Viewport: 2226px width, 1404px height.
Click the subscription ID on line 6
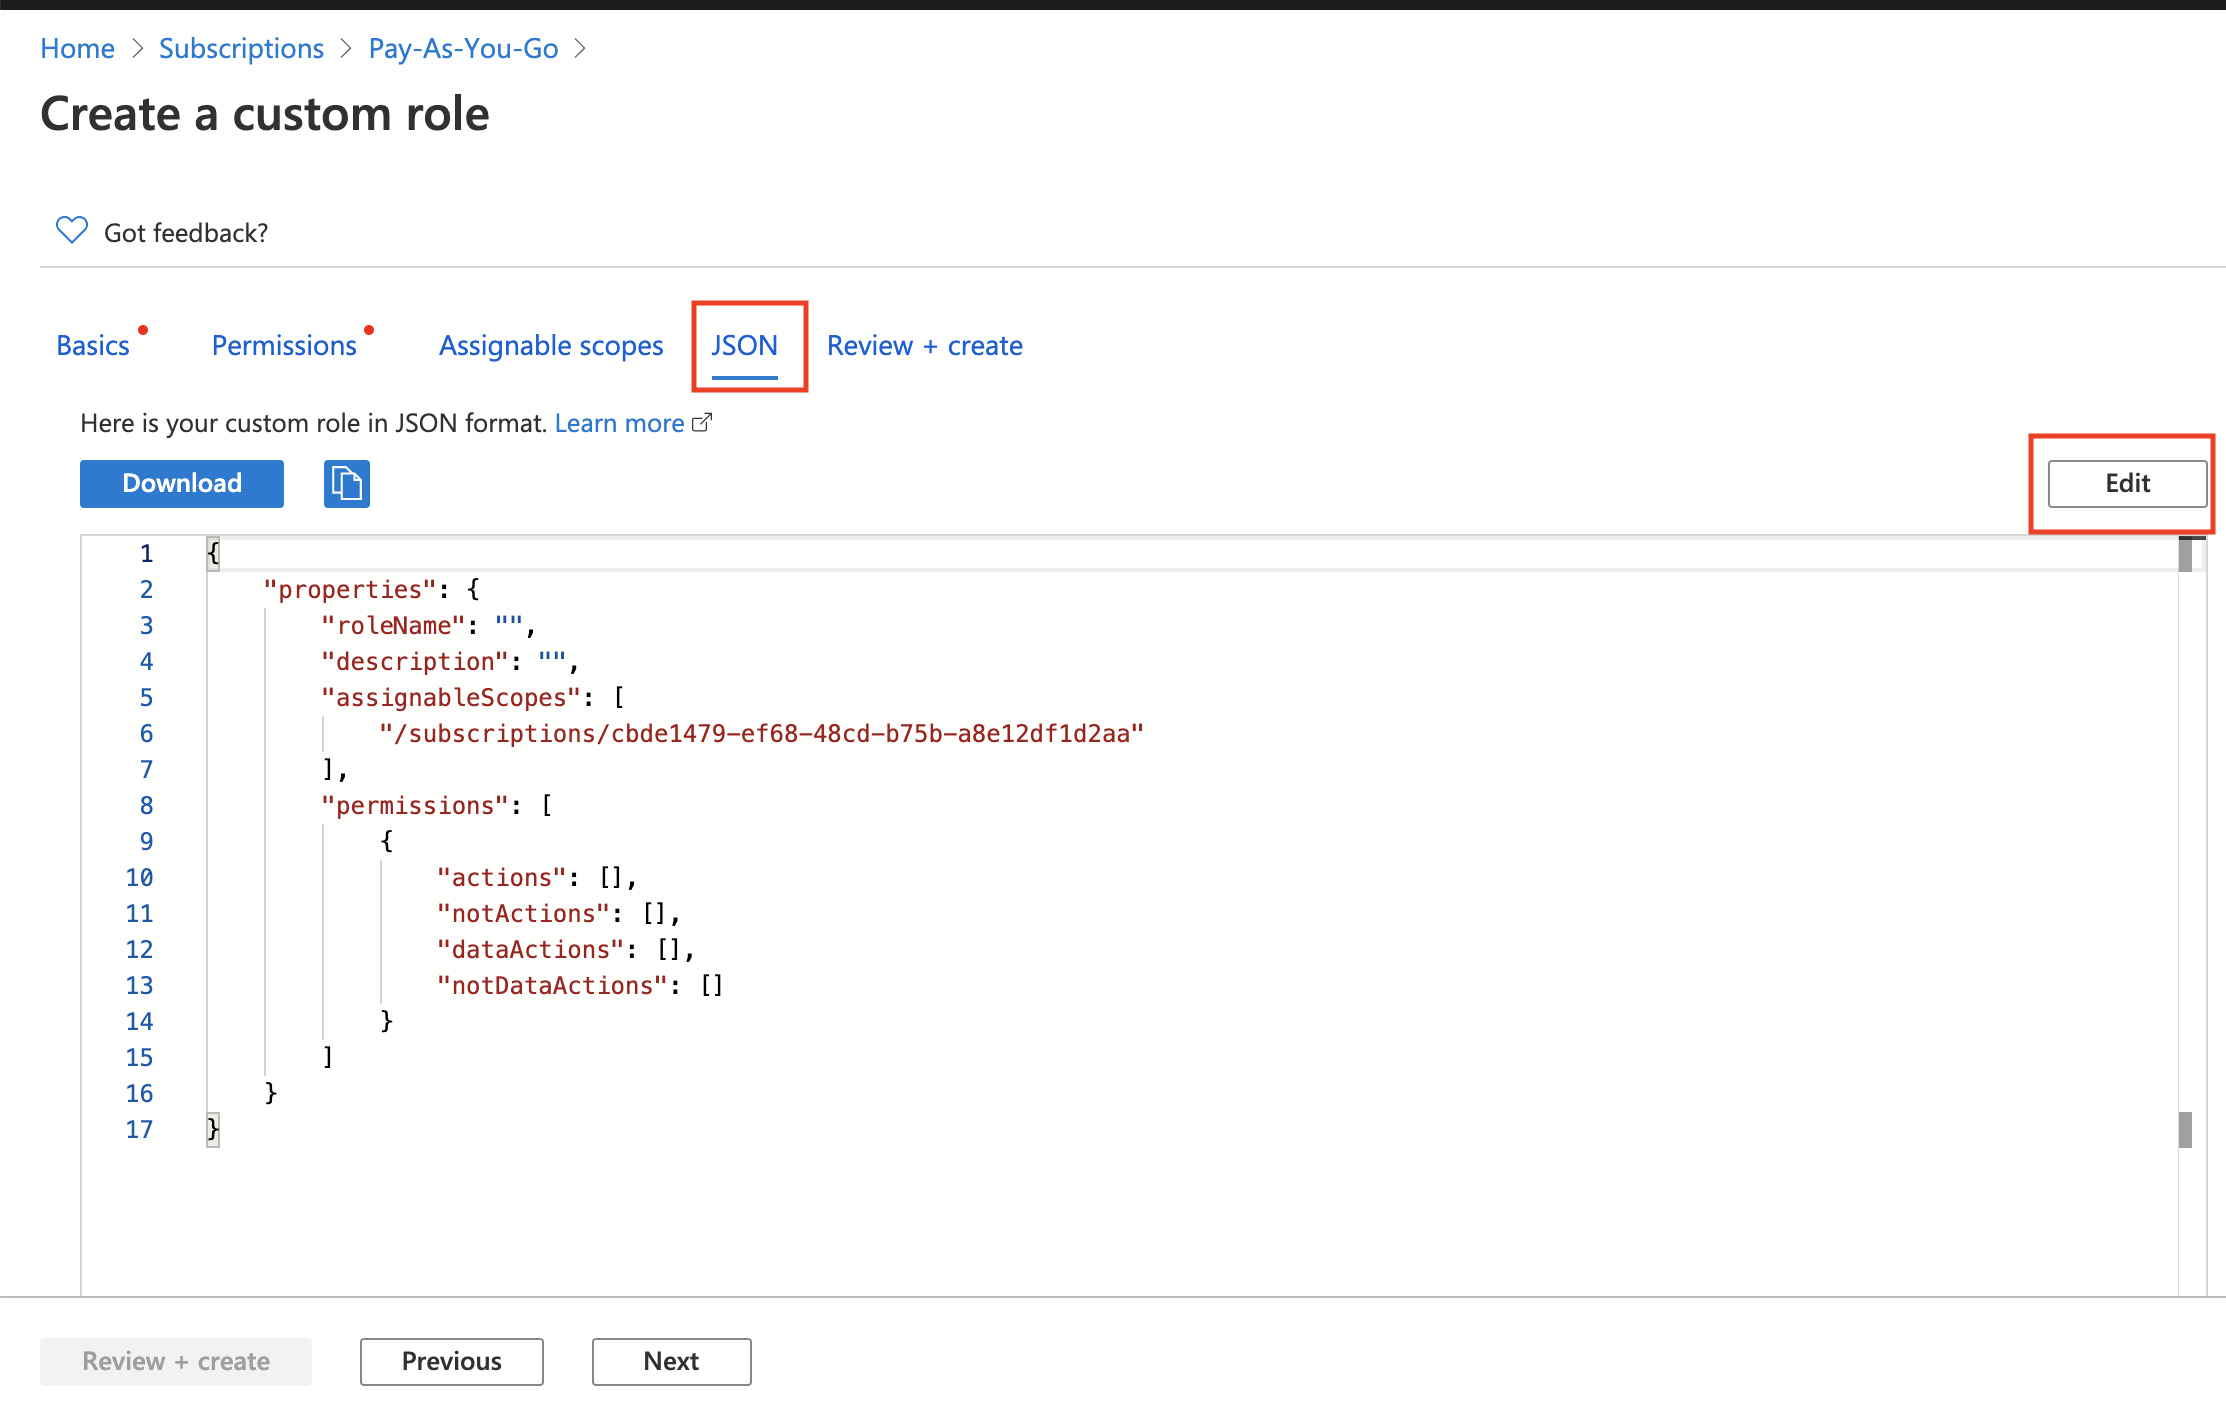point(762,733)
